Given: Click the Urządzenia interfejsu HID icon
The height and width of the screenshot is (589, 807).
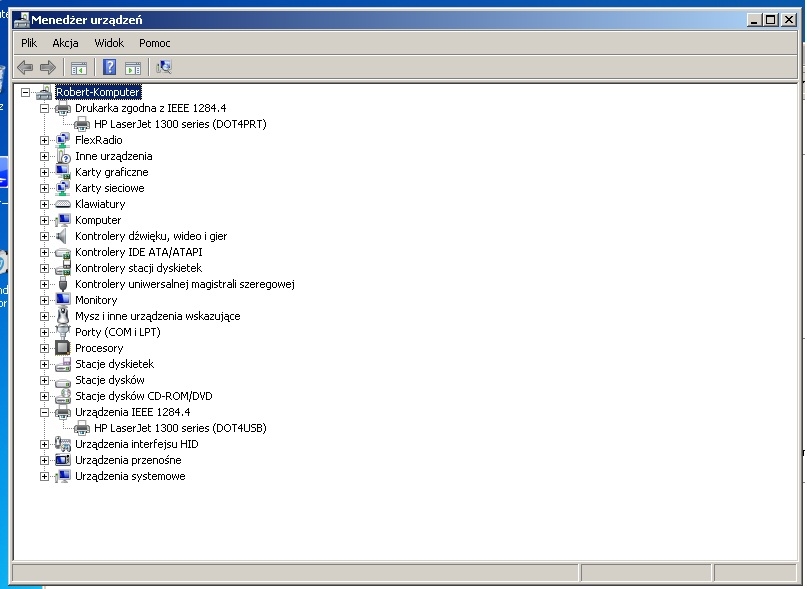Looking at the screenshot, I should tap(63, 444).
